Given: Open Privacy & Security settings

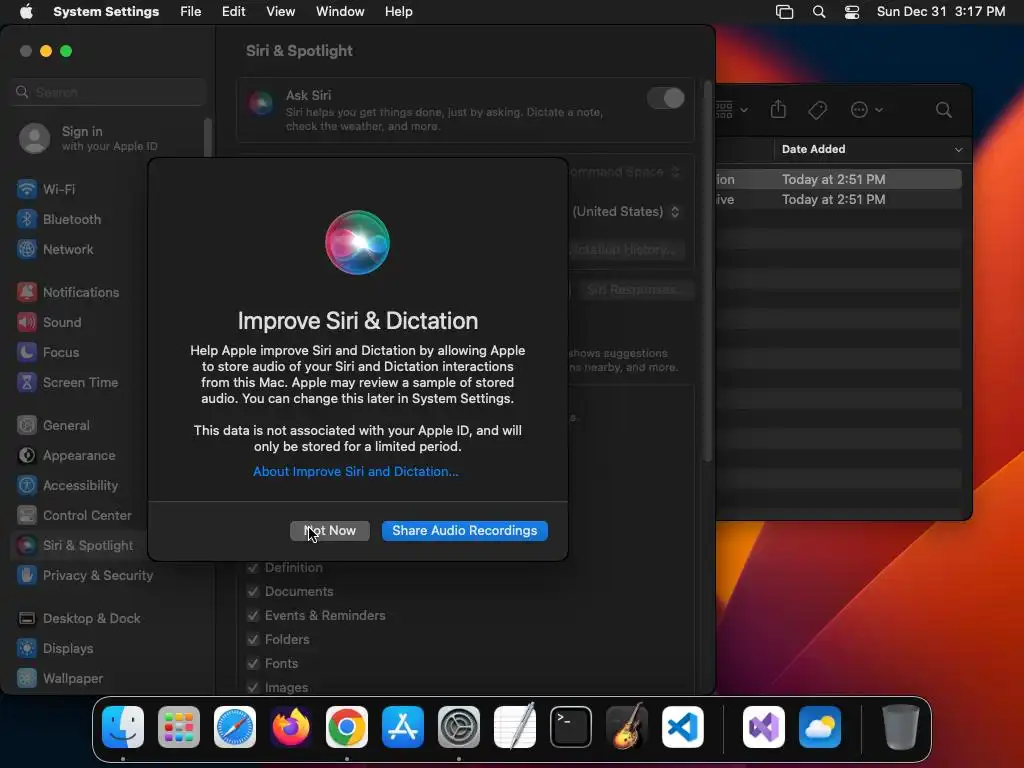Looking at the screenshot, I should pyautogui.click(x=85, y=575).
